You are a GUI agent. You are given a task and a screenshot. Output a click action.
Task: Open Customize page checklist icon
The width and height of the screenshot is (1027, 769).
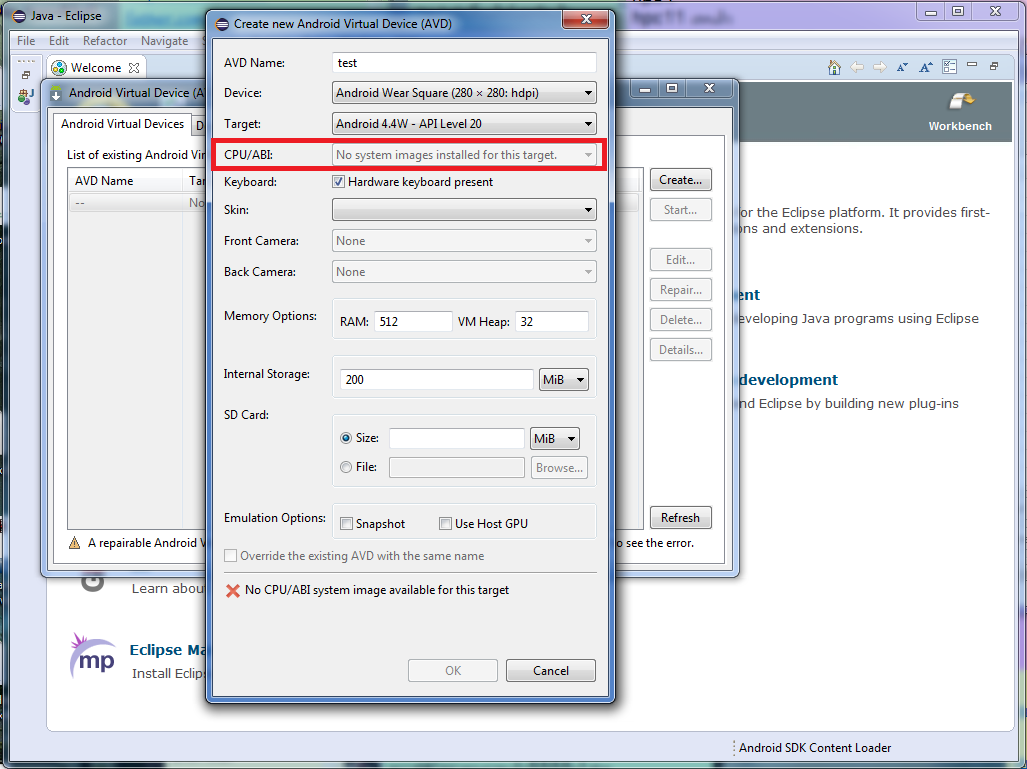pyautogui.click(x=949, y=67)
